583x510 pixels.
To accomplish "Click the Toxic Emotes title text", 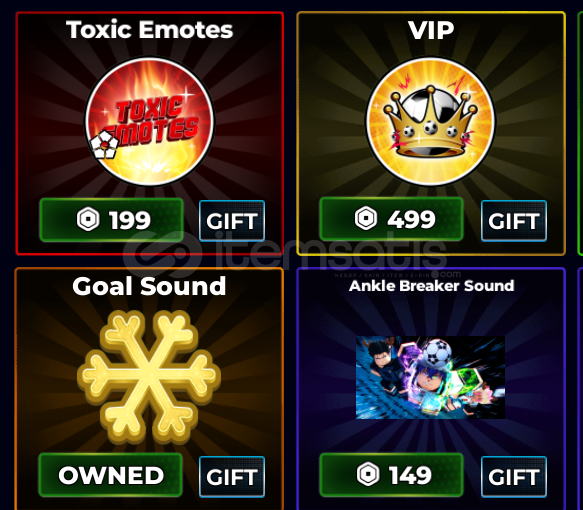I will [149, 29].
